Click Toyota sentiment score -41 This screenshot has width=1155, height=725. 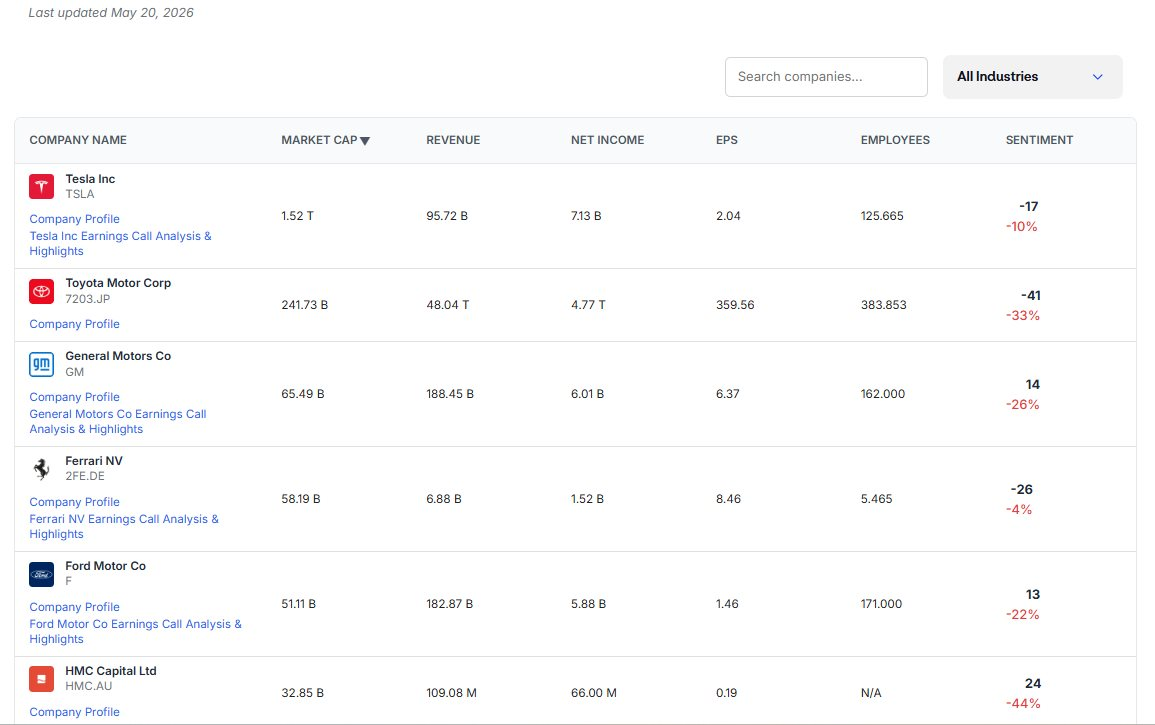pyautogui.click(x=1031, y=295)
